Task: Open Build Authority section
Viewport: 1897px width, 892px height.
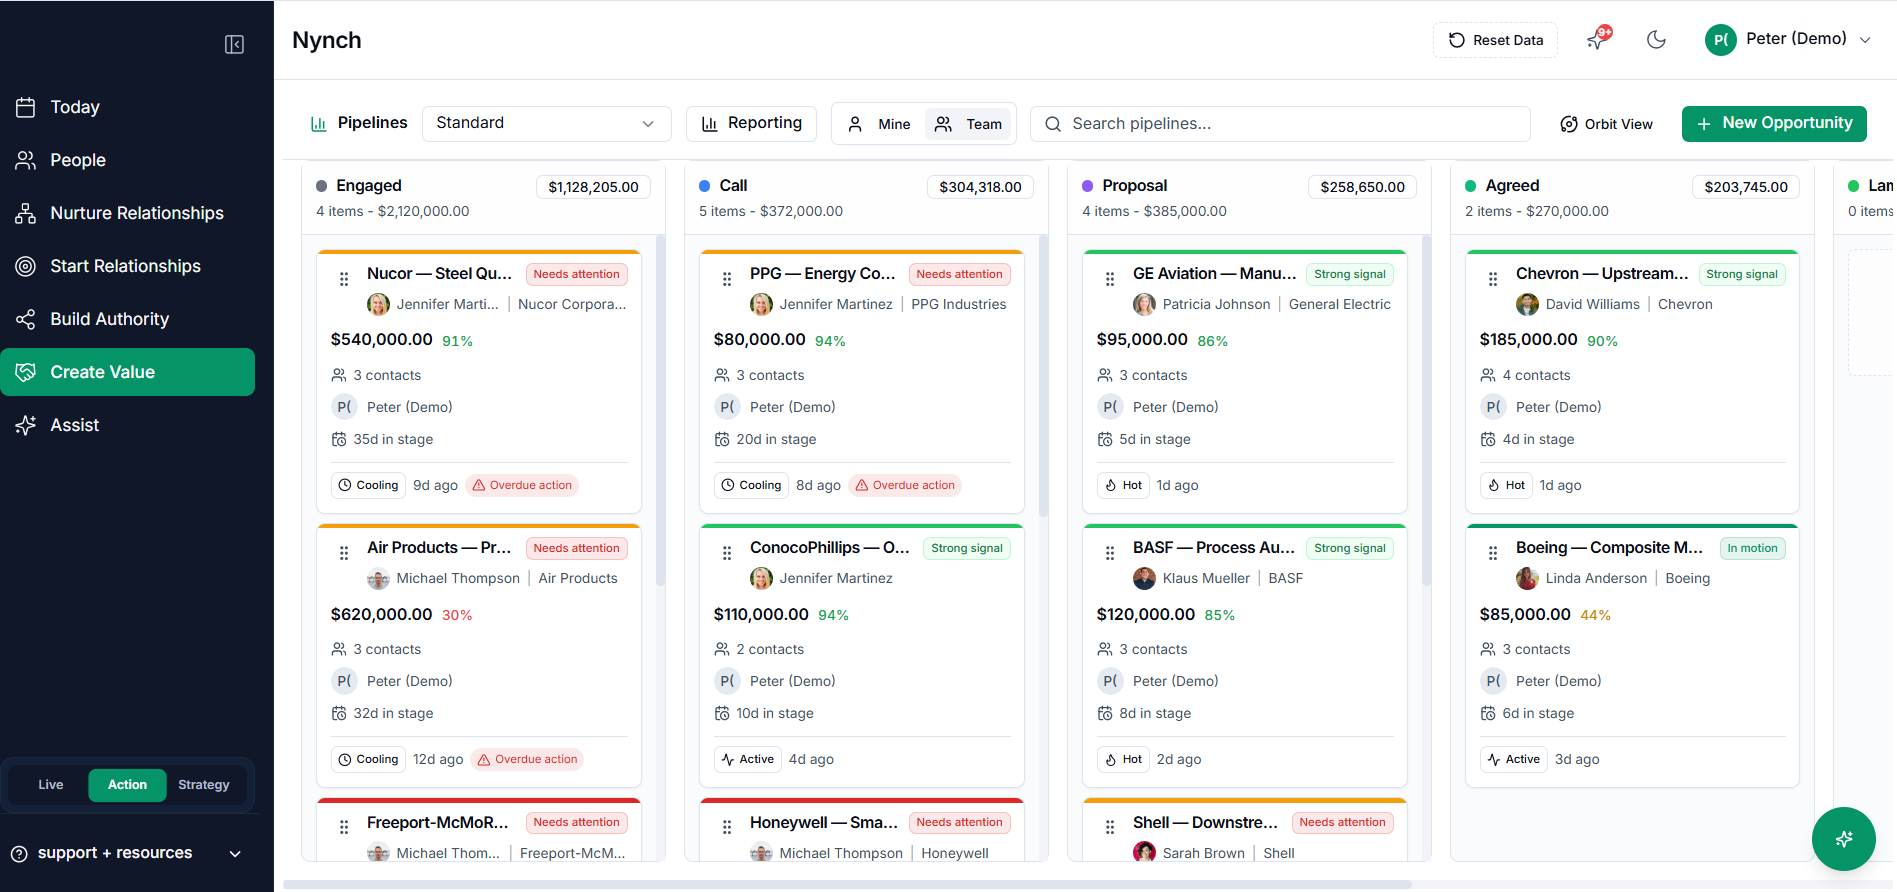Action: 127,319
